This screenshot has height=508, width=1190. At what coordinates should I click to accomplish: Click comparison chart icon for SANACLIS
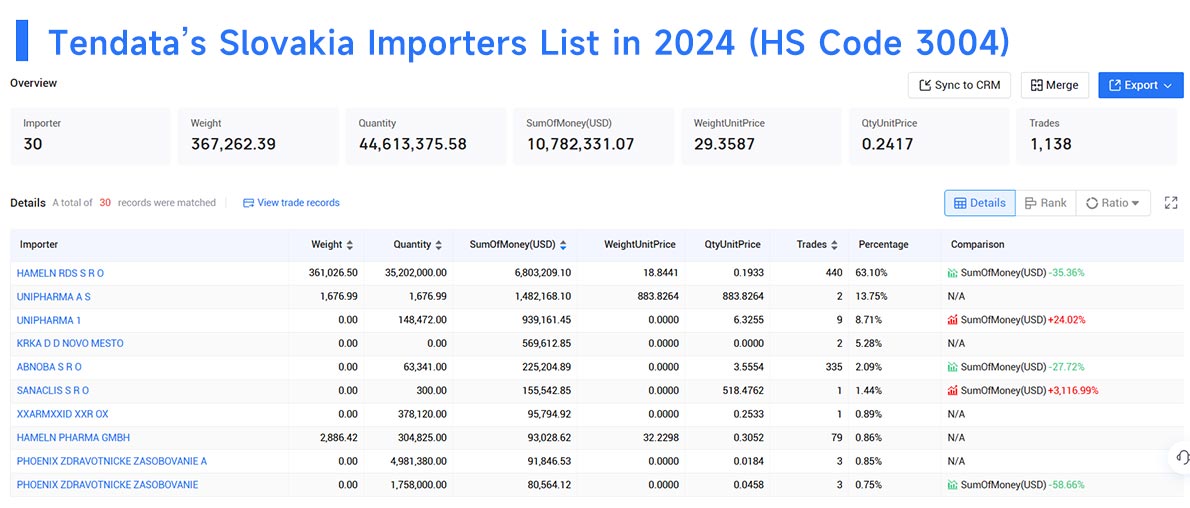point(952,390)
